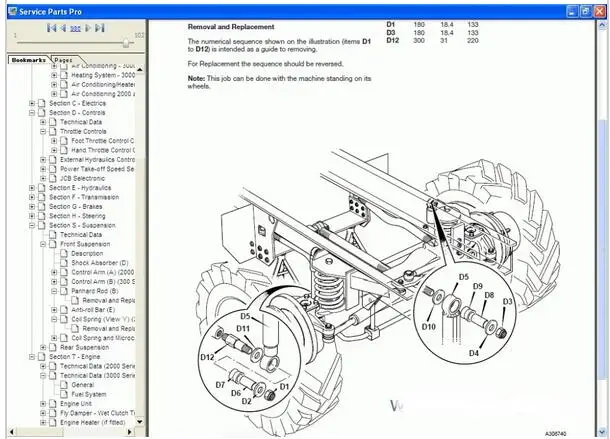
Task: Click page icon beside General bookmark
Action: 64,385
